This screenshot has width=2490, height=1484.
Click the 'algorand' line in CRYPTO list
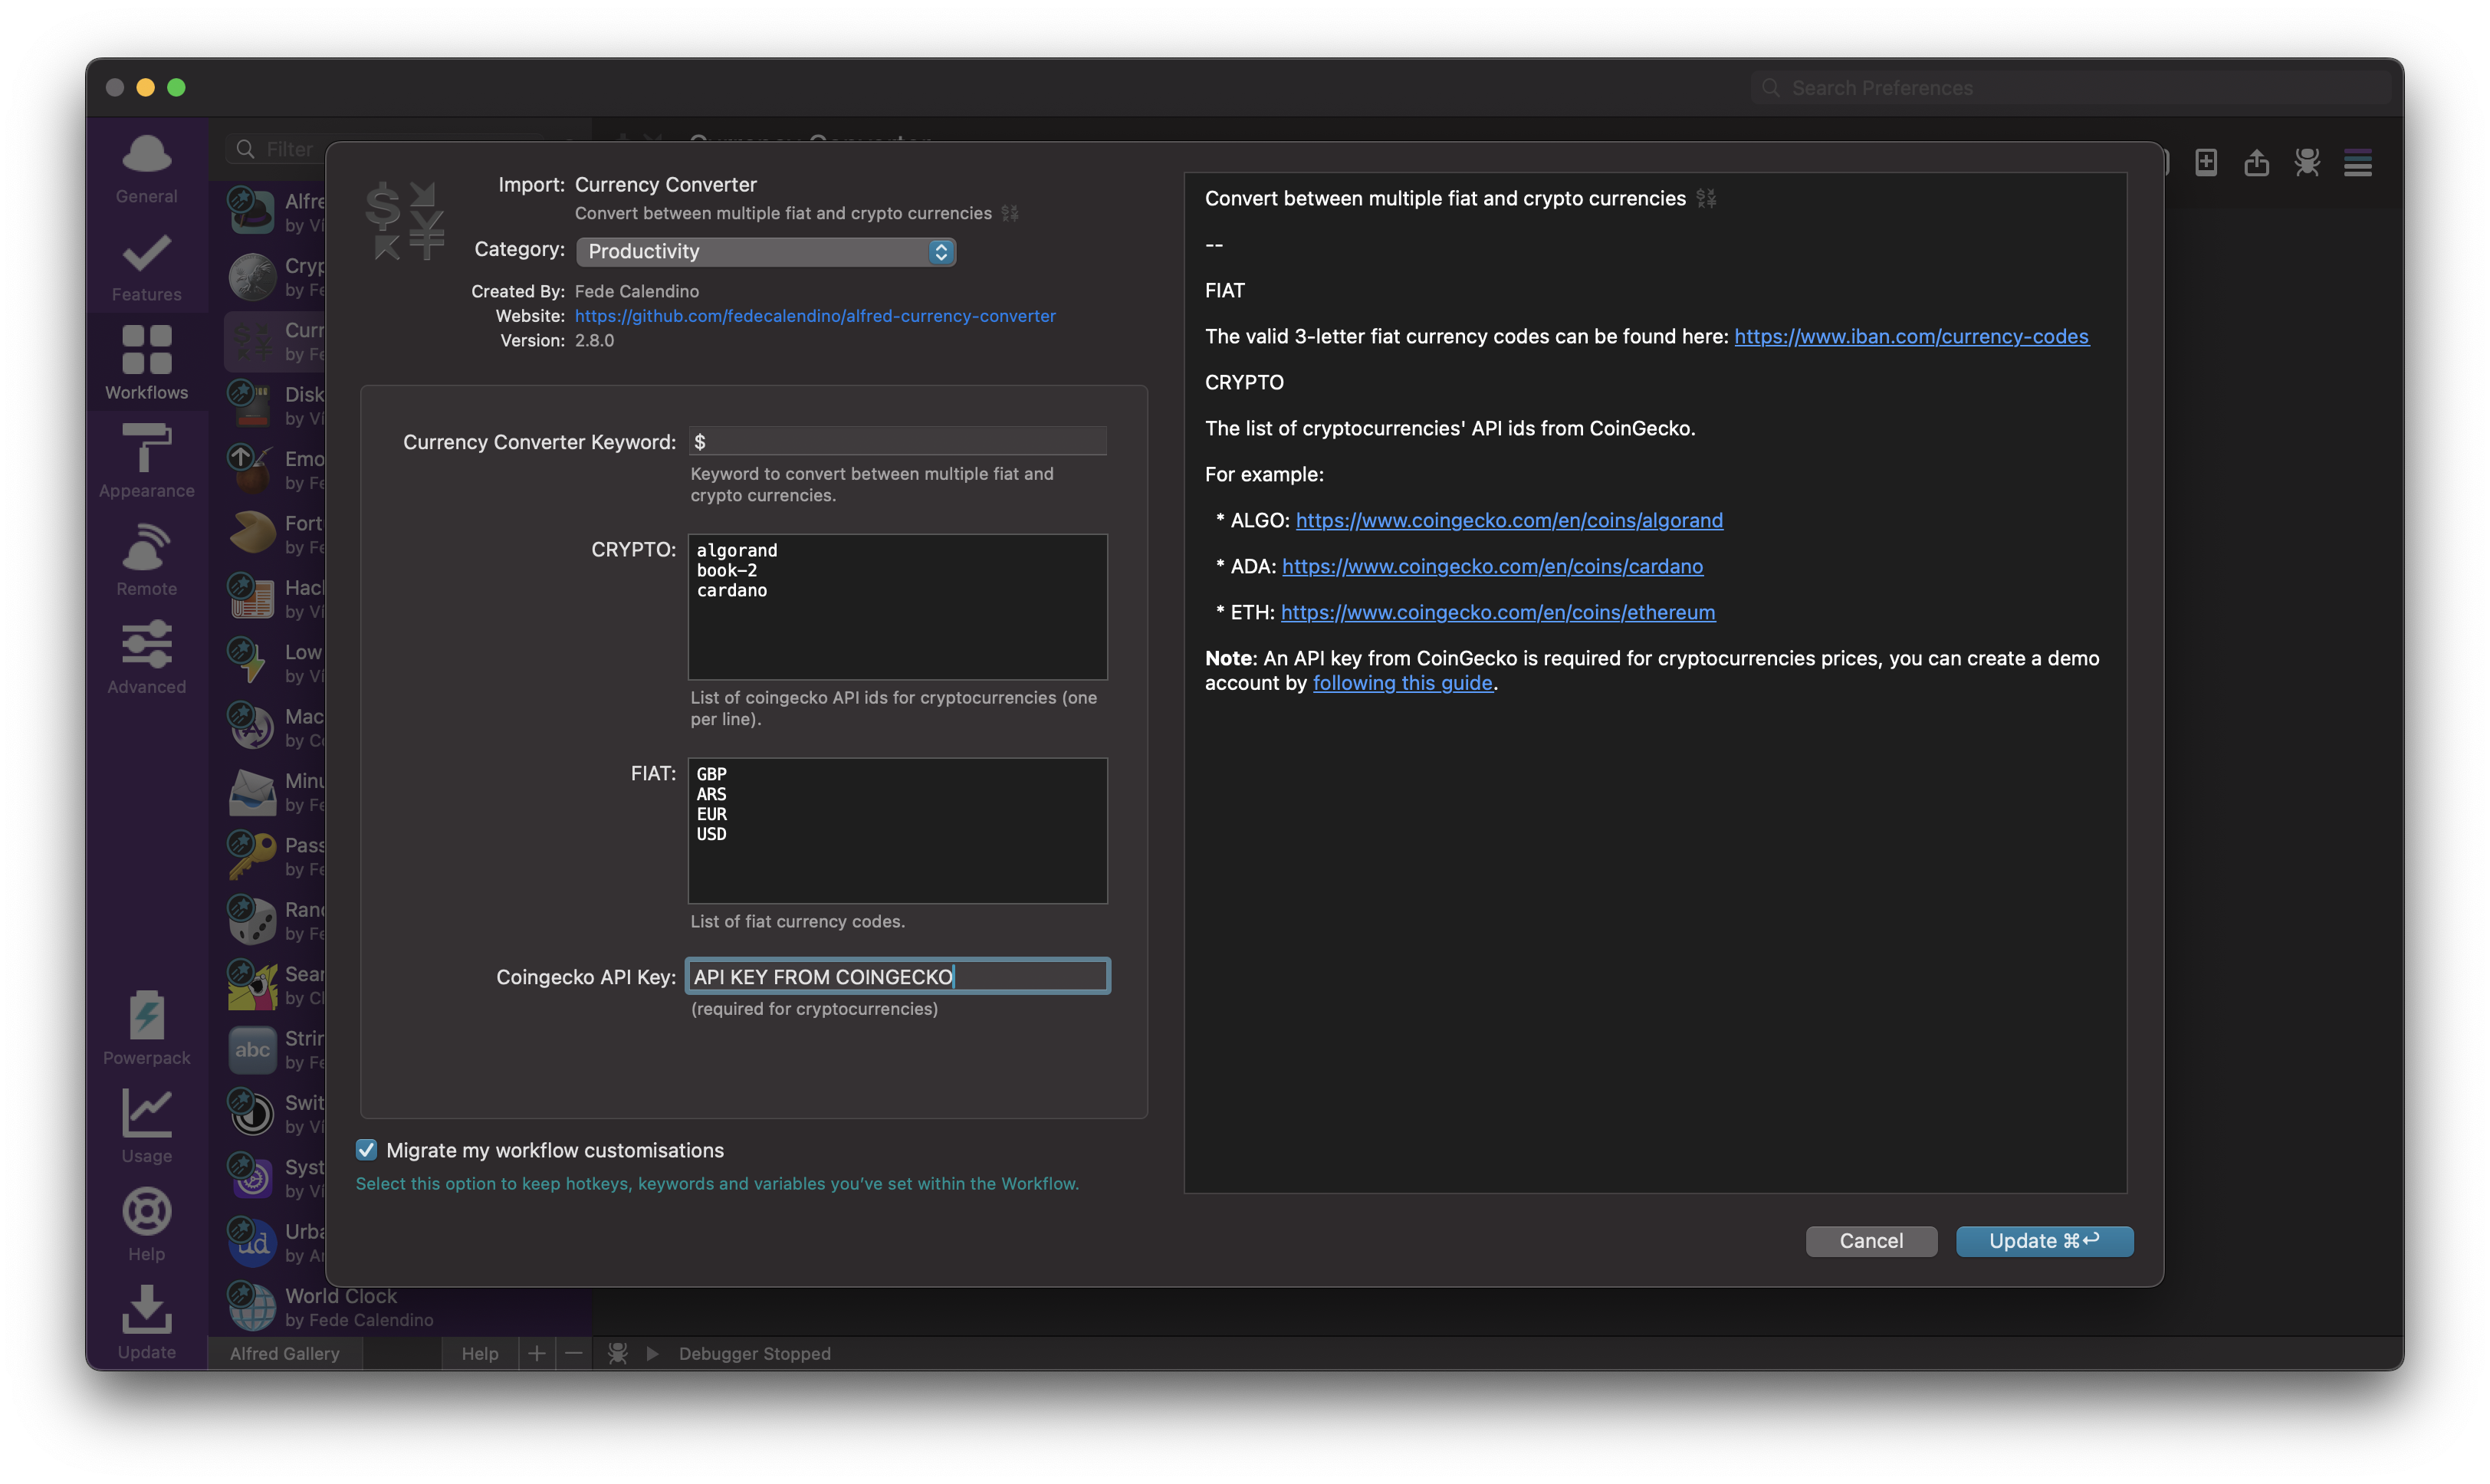pyautogui.click(x=737, y=550)
